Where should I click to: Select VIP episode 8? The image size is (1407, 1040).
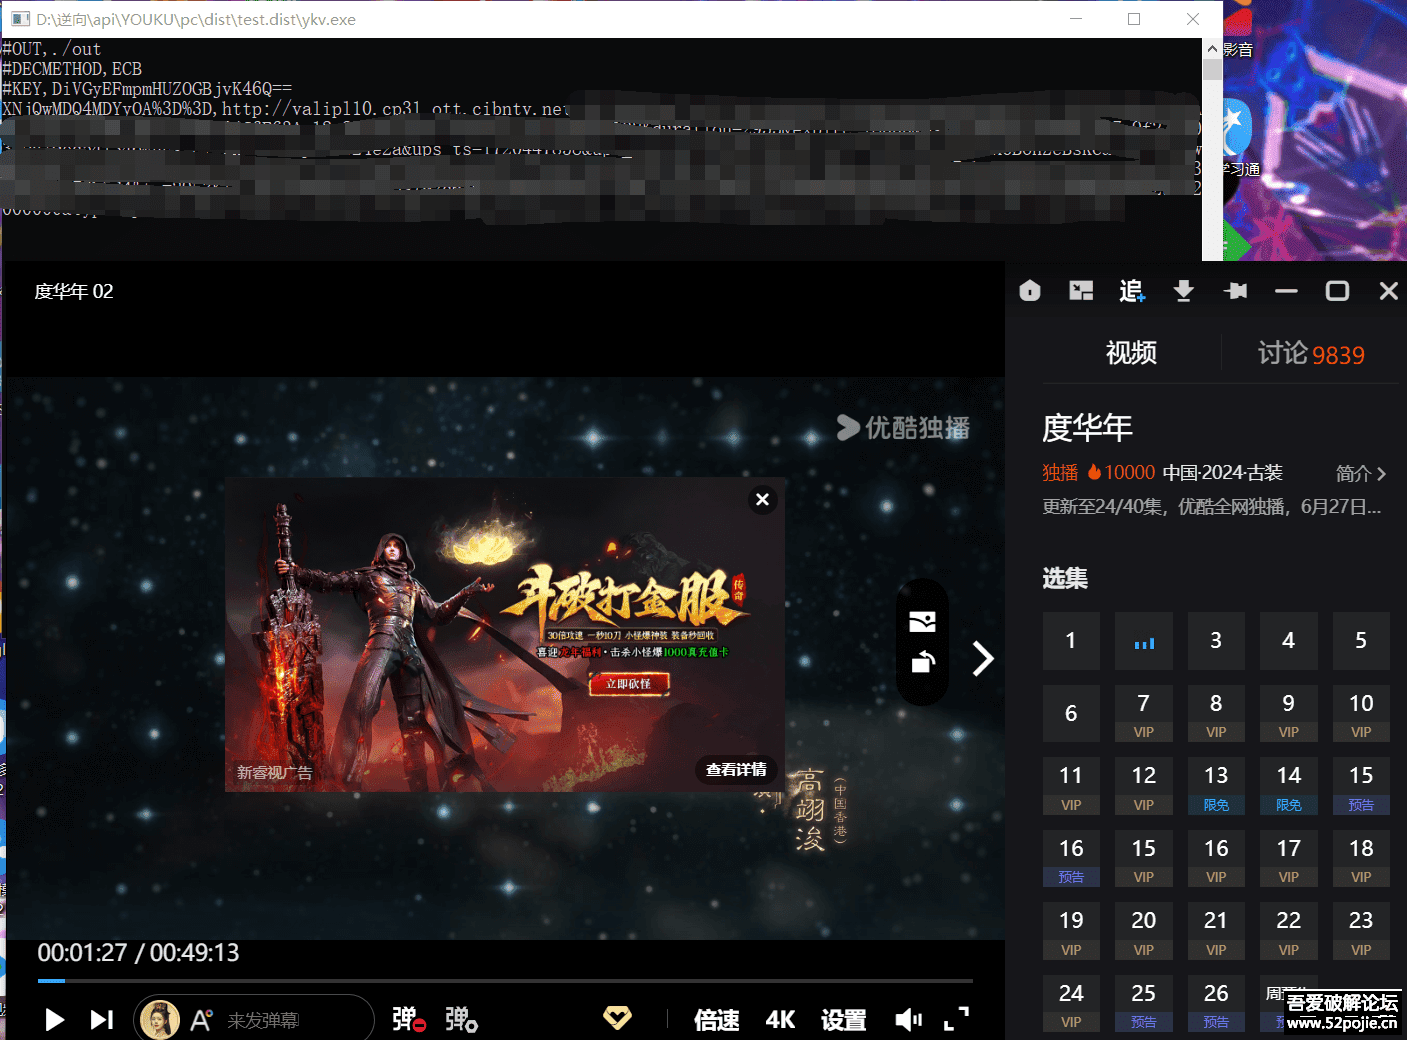tap(1216, 713)
